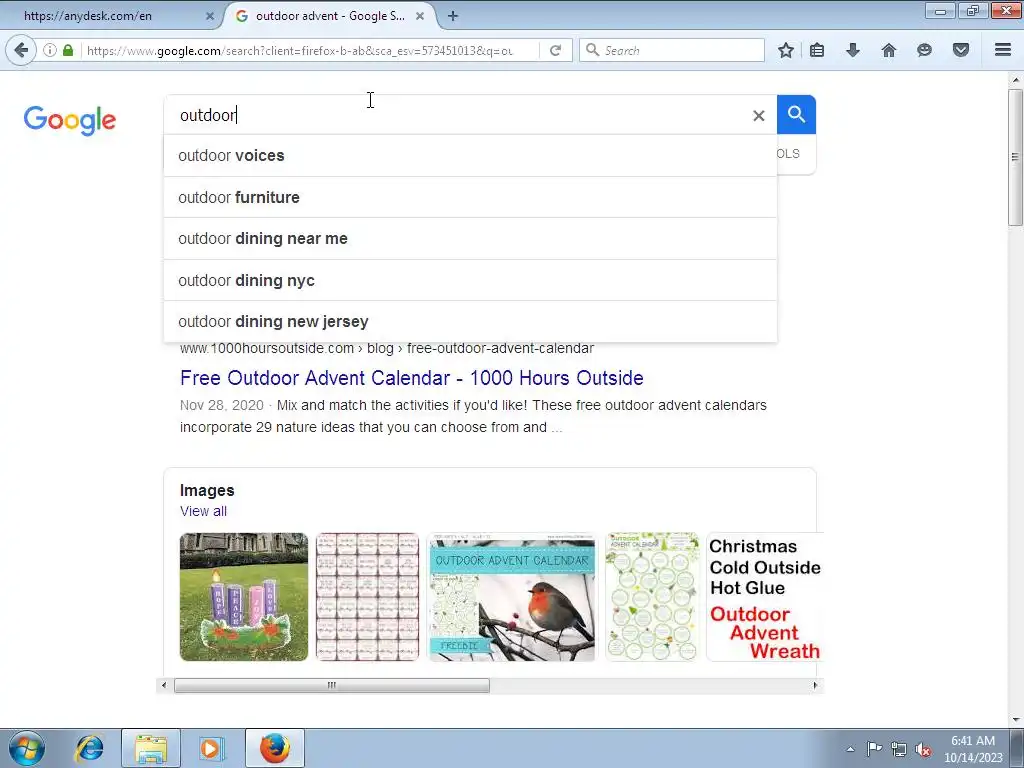Viewport: 1024px width, 768px height.
Task: Open site information icon in address bar
Action: (50, 50)
